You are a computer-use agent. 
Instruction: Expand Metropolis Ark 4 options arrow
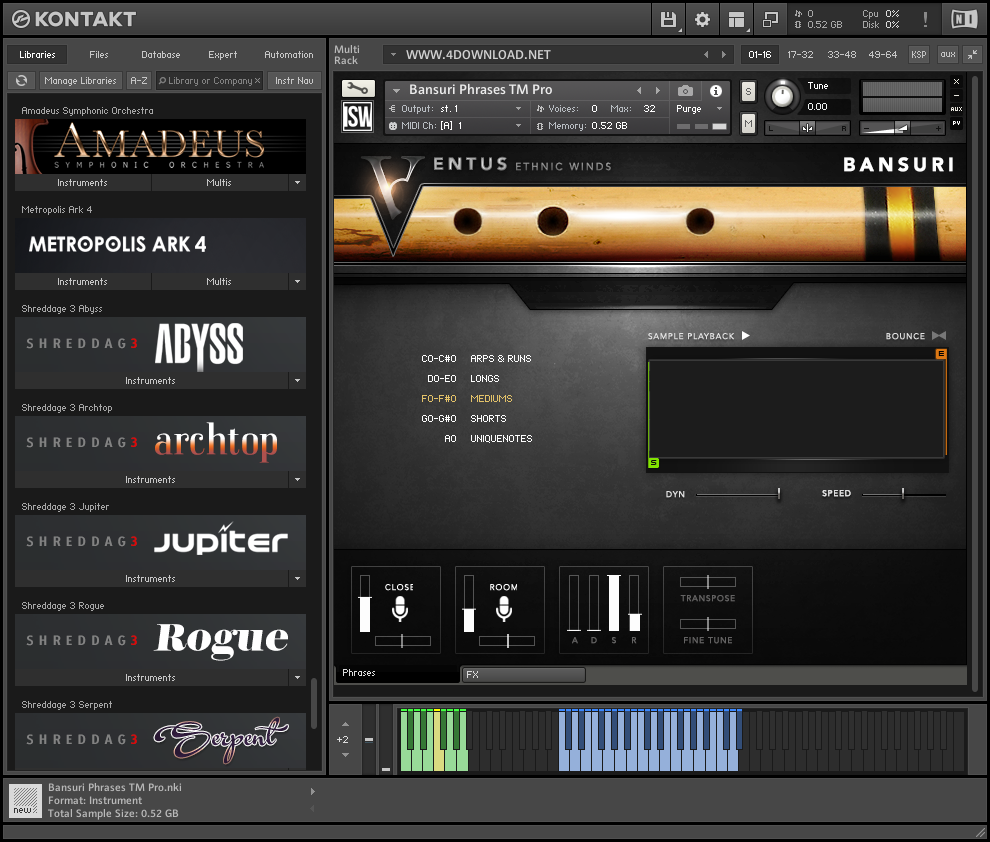pyautogui.click(x=297, y=282)
